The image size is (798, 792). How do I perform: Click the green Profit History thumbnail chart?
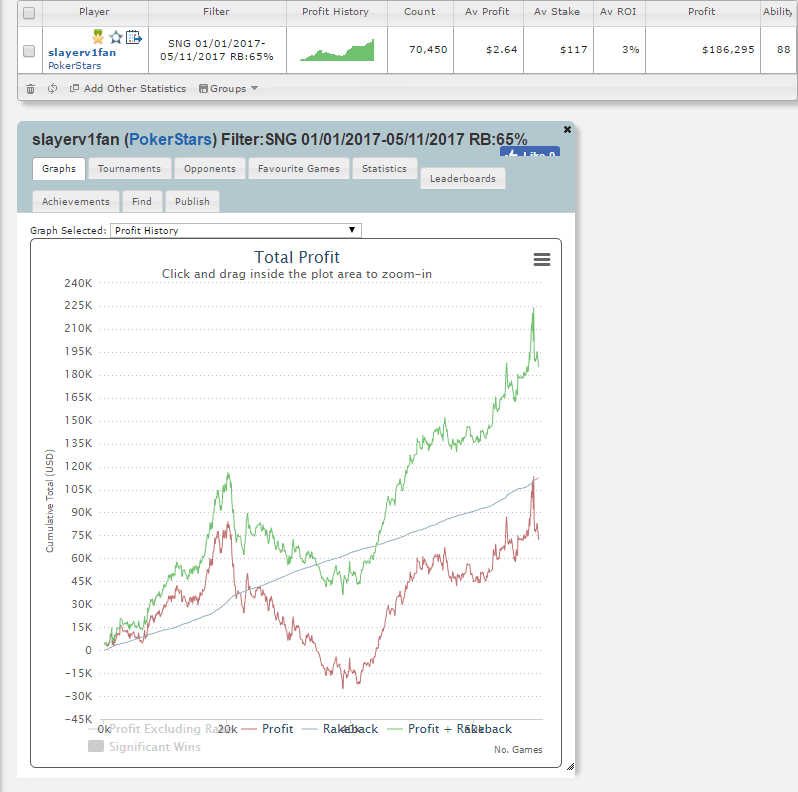(336, 50)
